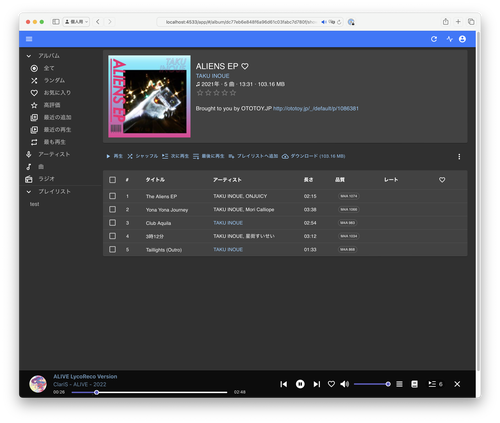The image size is (500, 423).
Task: Open the play queue list icon
Action: pyautogui.click(x=399, y=384)
